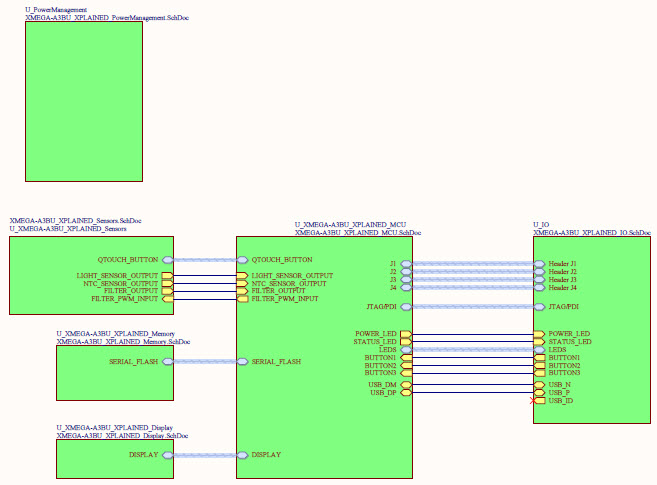Select the U_PowerManagement green sheet symbol
This screenshot has width=657, height=485.
point(84,102)
